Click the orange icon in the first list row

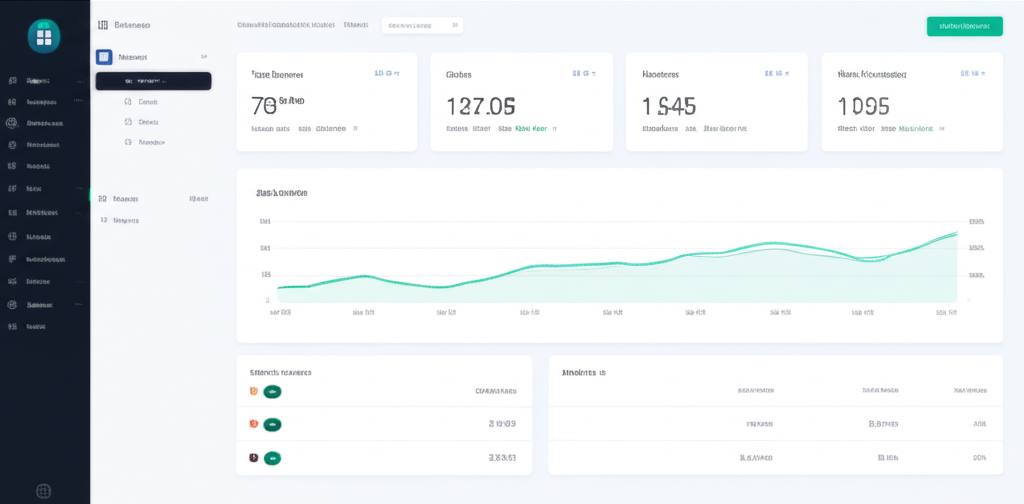pyautogui.click(x=253, y=393)
